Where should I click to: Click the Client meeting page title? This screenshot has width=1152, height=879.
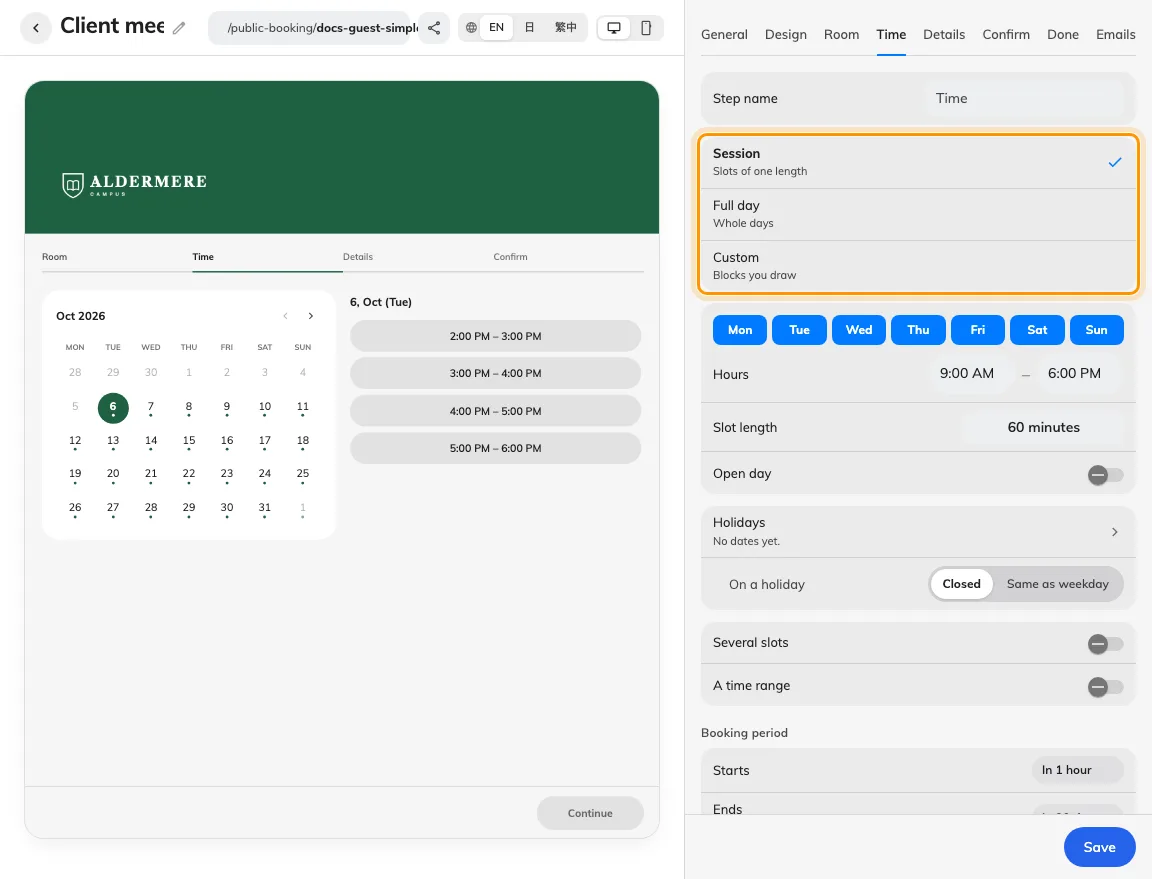(112, 26)
